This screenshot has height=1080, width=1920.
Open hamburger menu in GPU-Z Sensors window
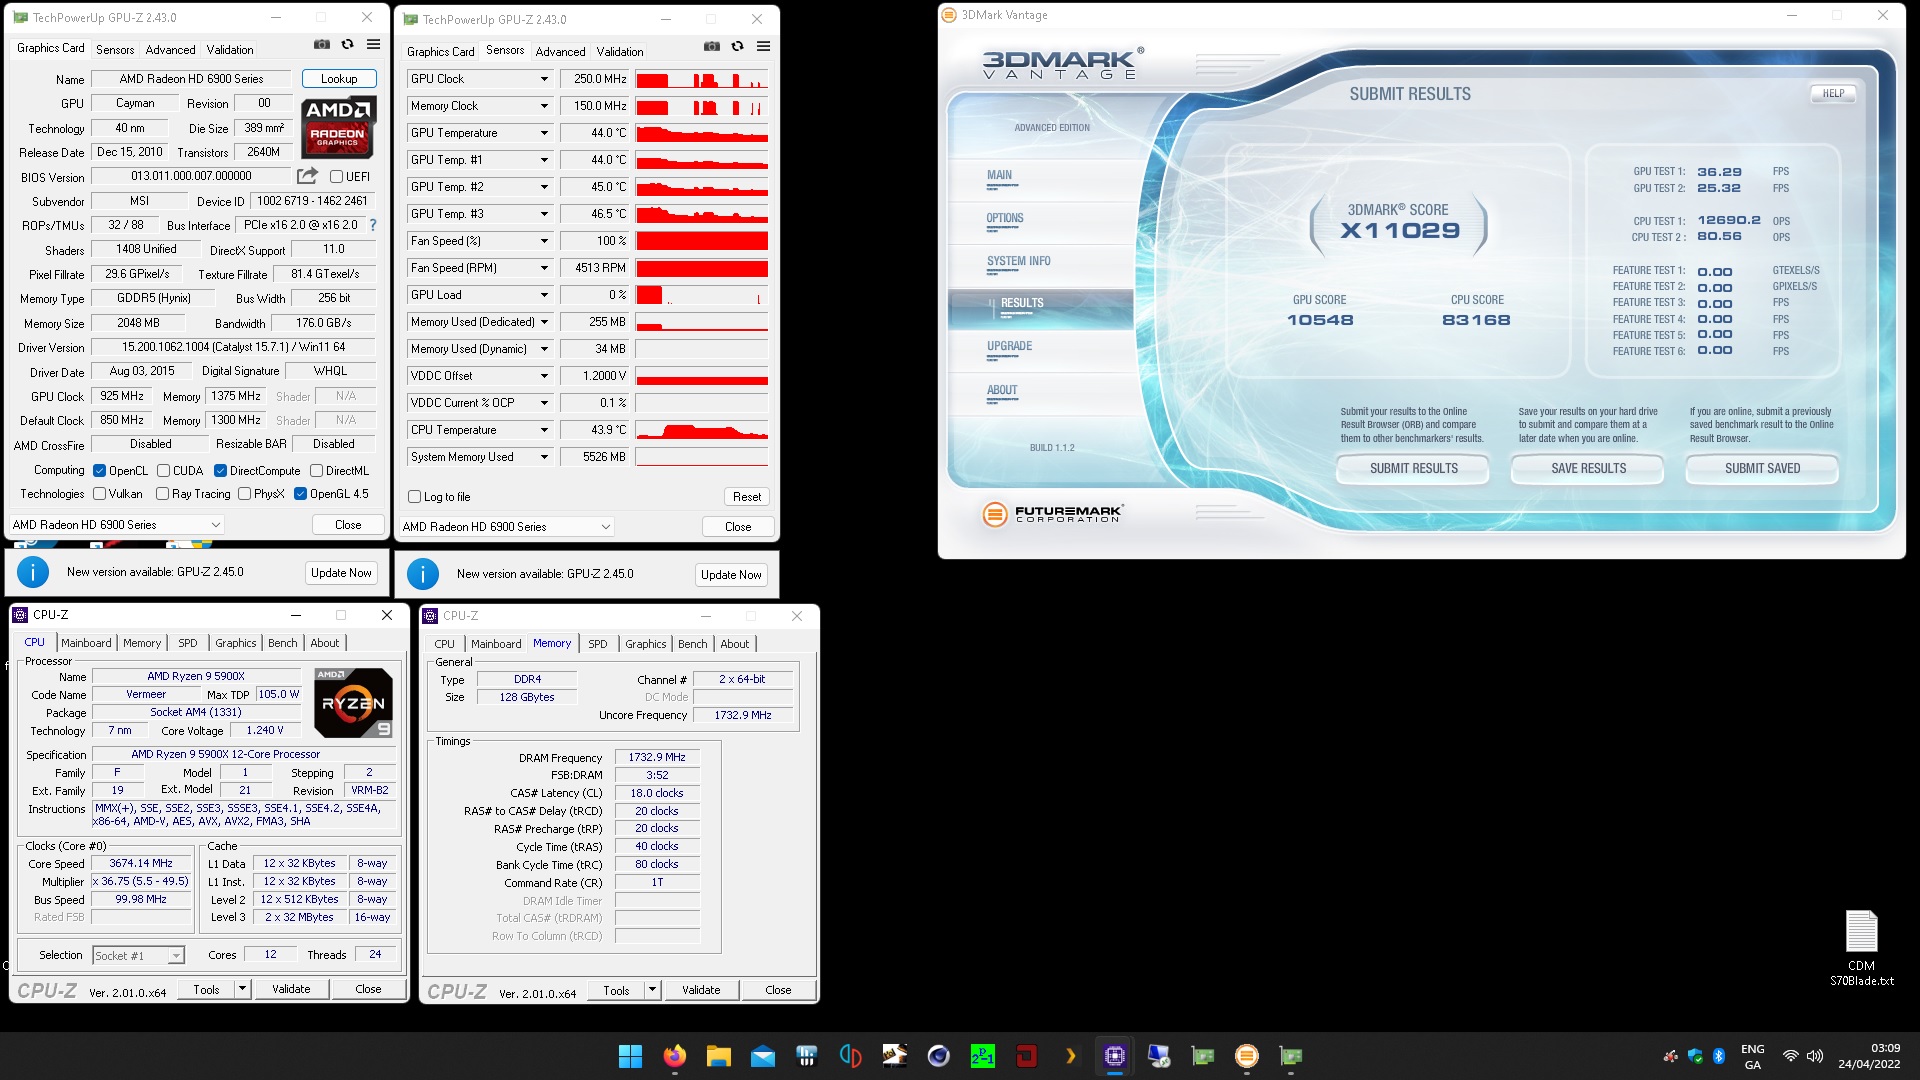point(763,46)
